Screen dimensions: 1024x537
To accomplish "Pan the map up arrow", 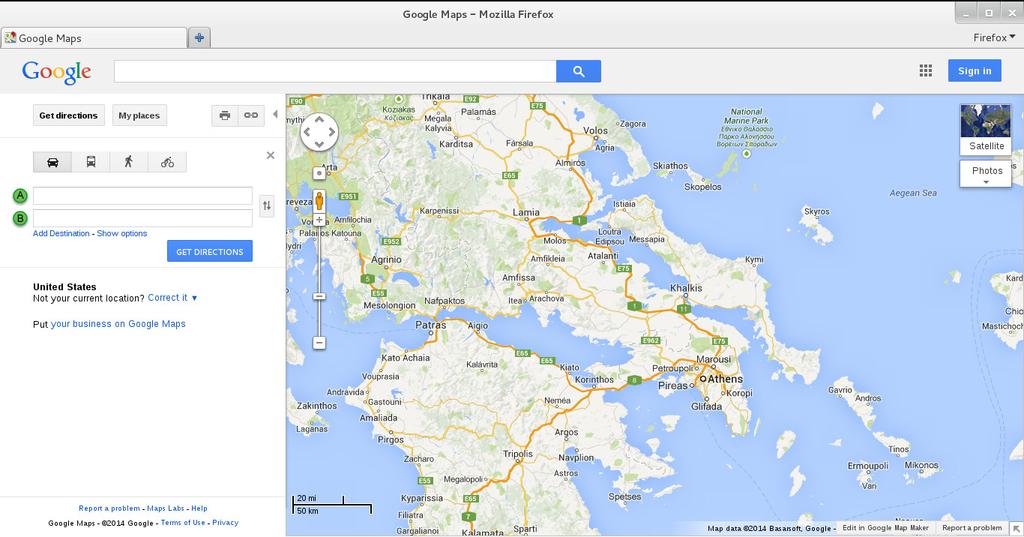I will 319,119.
